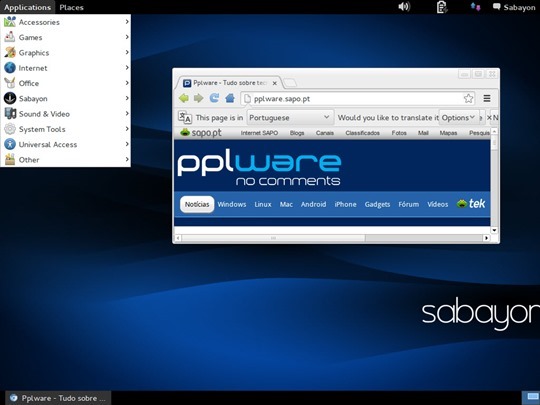Click the browser horizontal scrollbar thumb
540x405 pixels.
click(x=273, y=238)
